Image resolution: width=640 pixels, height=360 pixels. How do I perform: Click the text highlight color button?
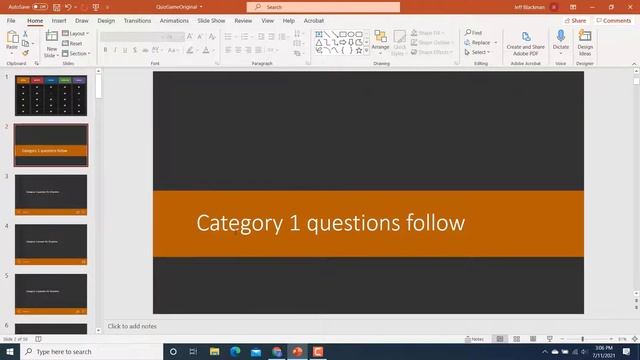pos(190,50)
